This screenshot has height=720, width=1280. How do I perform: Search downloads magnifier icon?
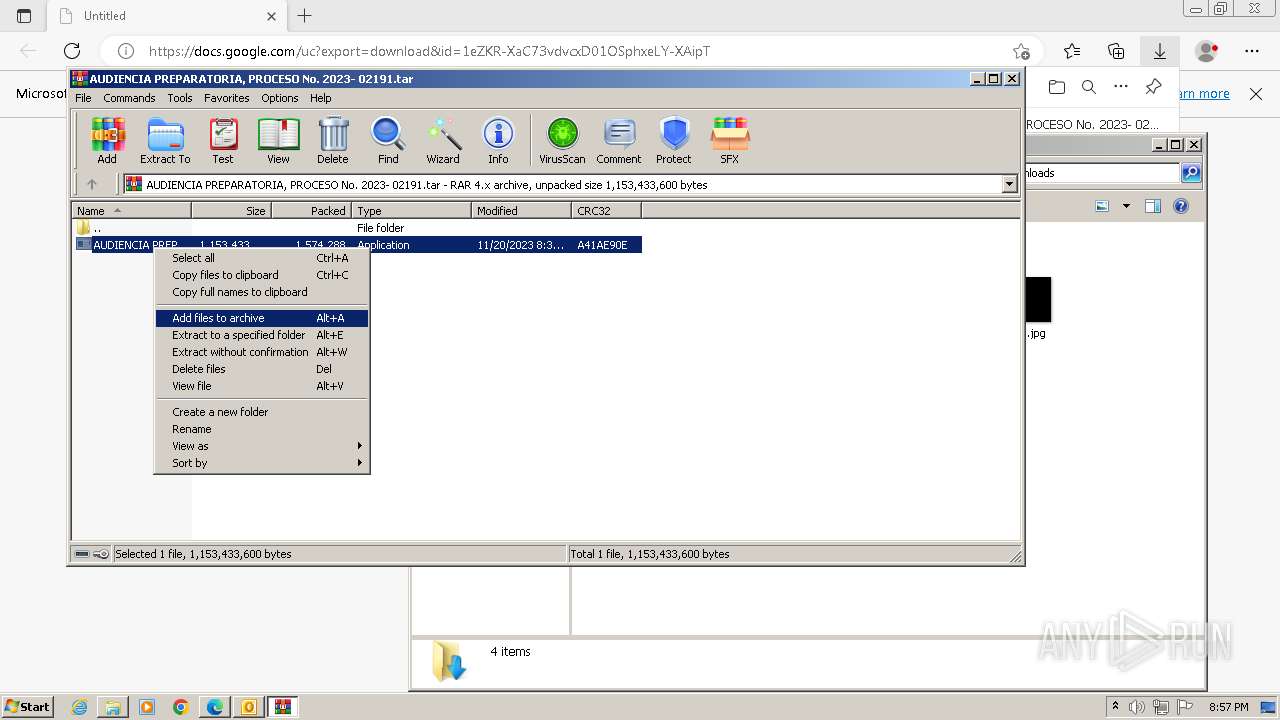pyautogui.click(x=1089, y=87)
